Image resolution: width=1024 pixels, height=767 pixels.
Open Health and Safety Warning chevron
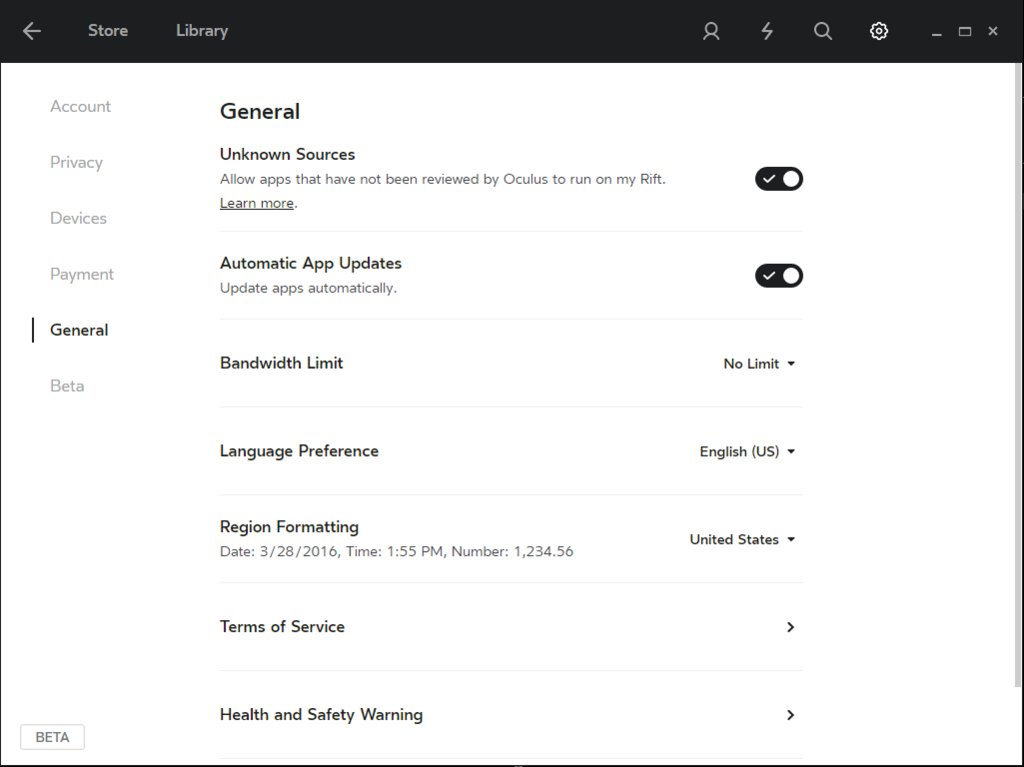[790, 715]
